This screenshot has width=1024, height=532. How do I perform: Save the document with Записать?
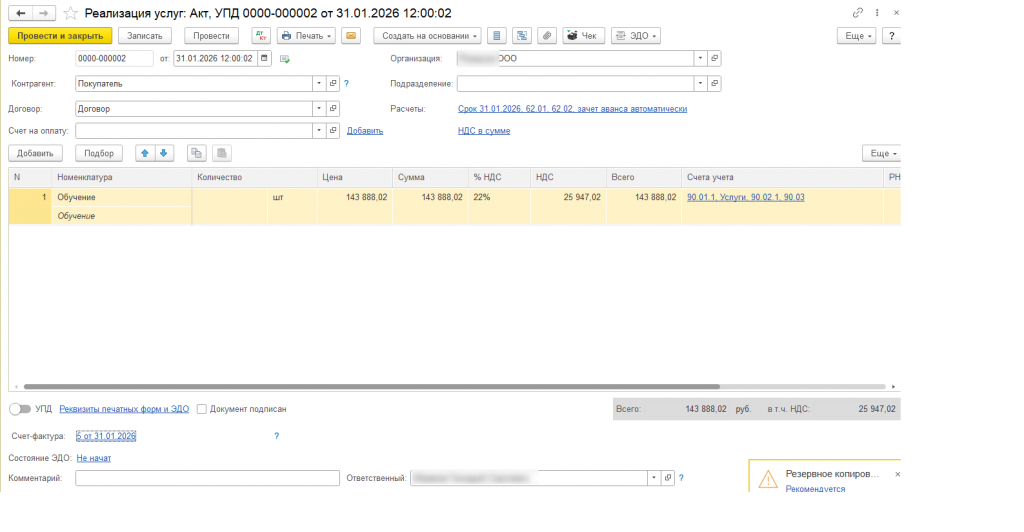[x=144, y=36]
